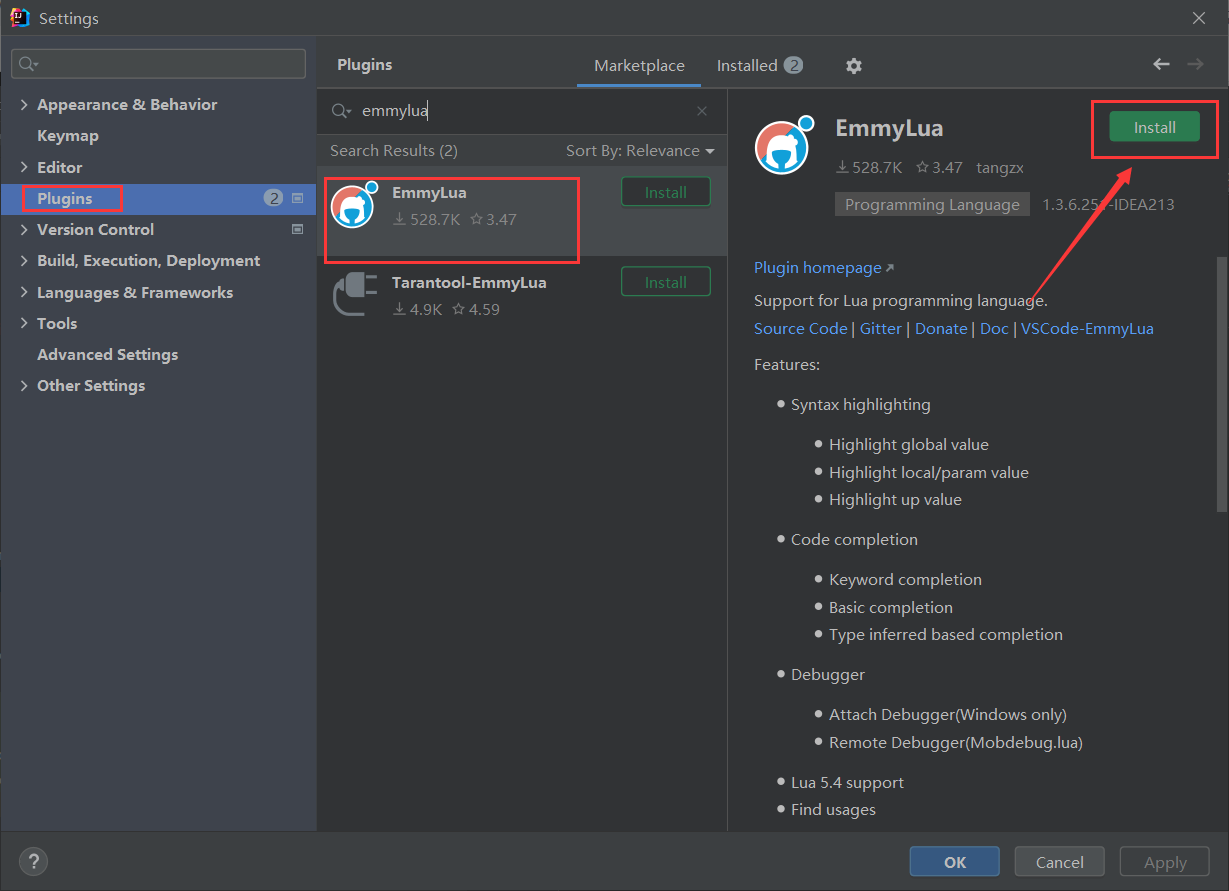Open the plugins gear settings menu

853,66
